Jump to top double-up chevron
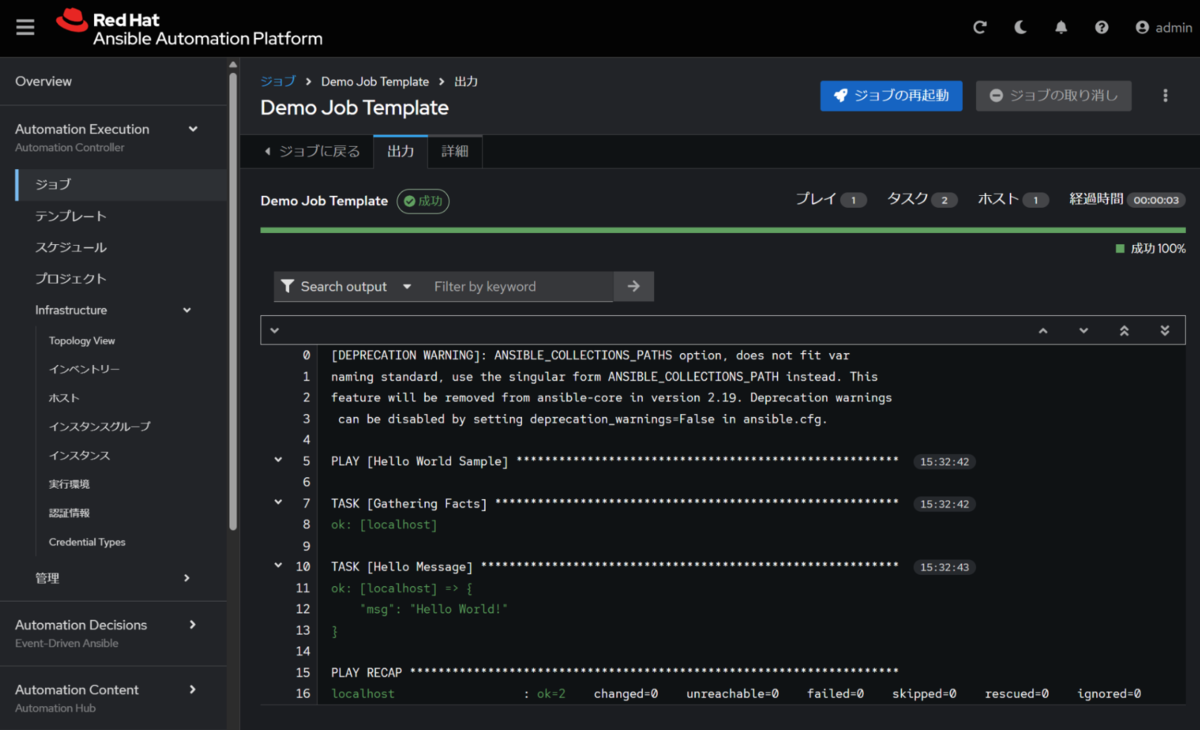The height and width of the screenshot is (730, 1200). tap(1124, 330)
